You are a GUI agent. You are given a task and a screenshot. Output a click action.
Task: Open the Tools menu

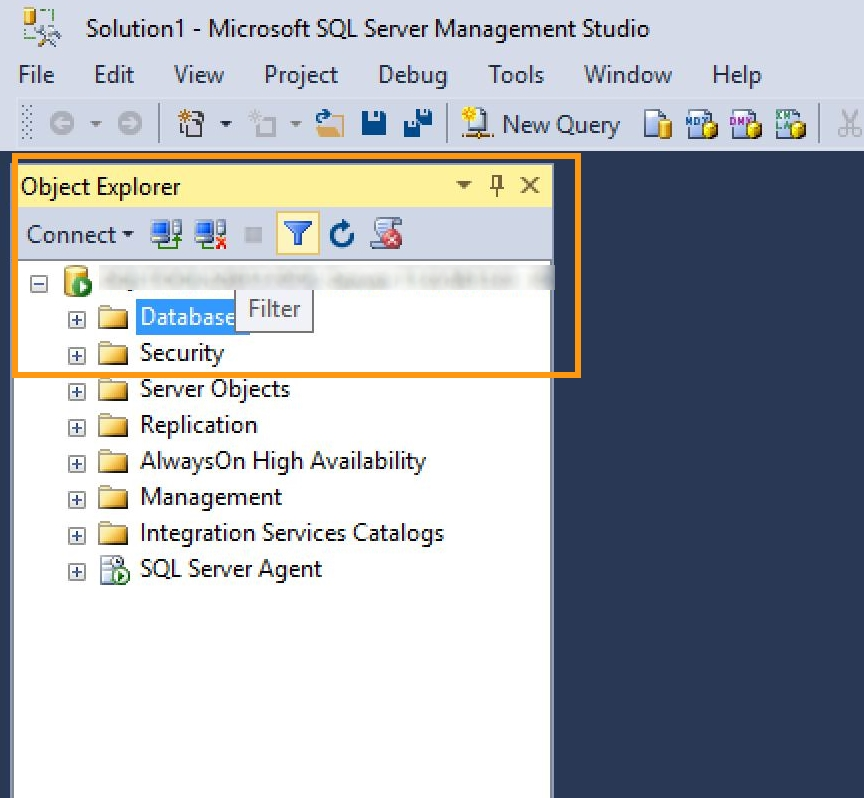pos(516,74)
